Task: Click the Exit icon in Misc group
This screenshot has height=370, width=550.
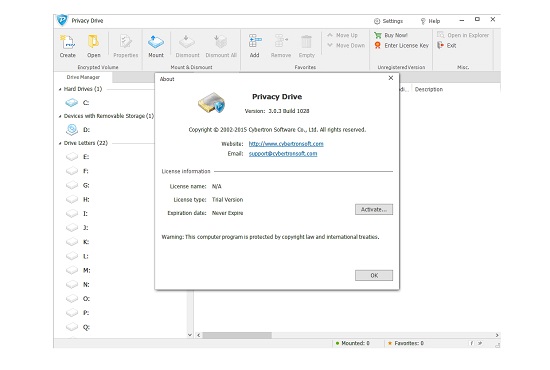Action: point(441,46)
